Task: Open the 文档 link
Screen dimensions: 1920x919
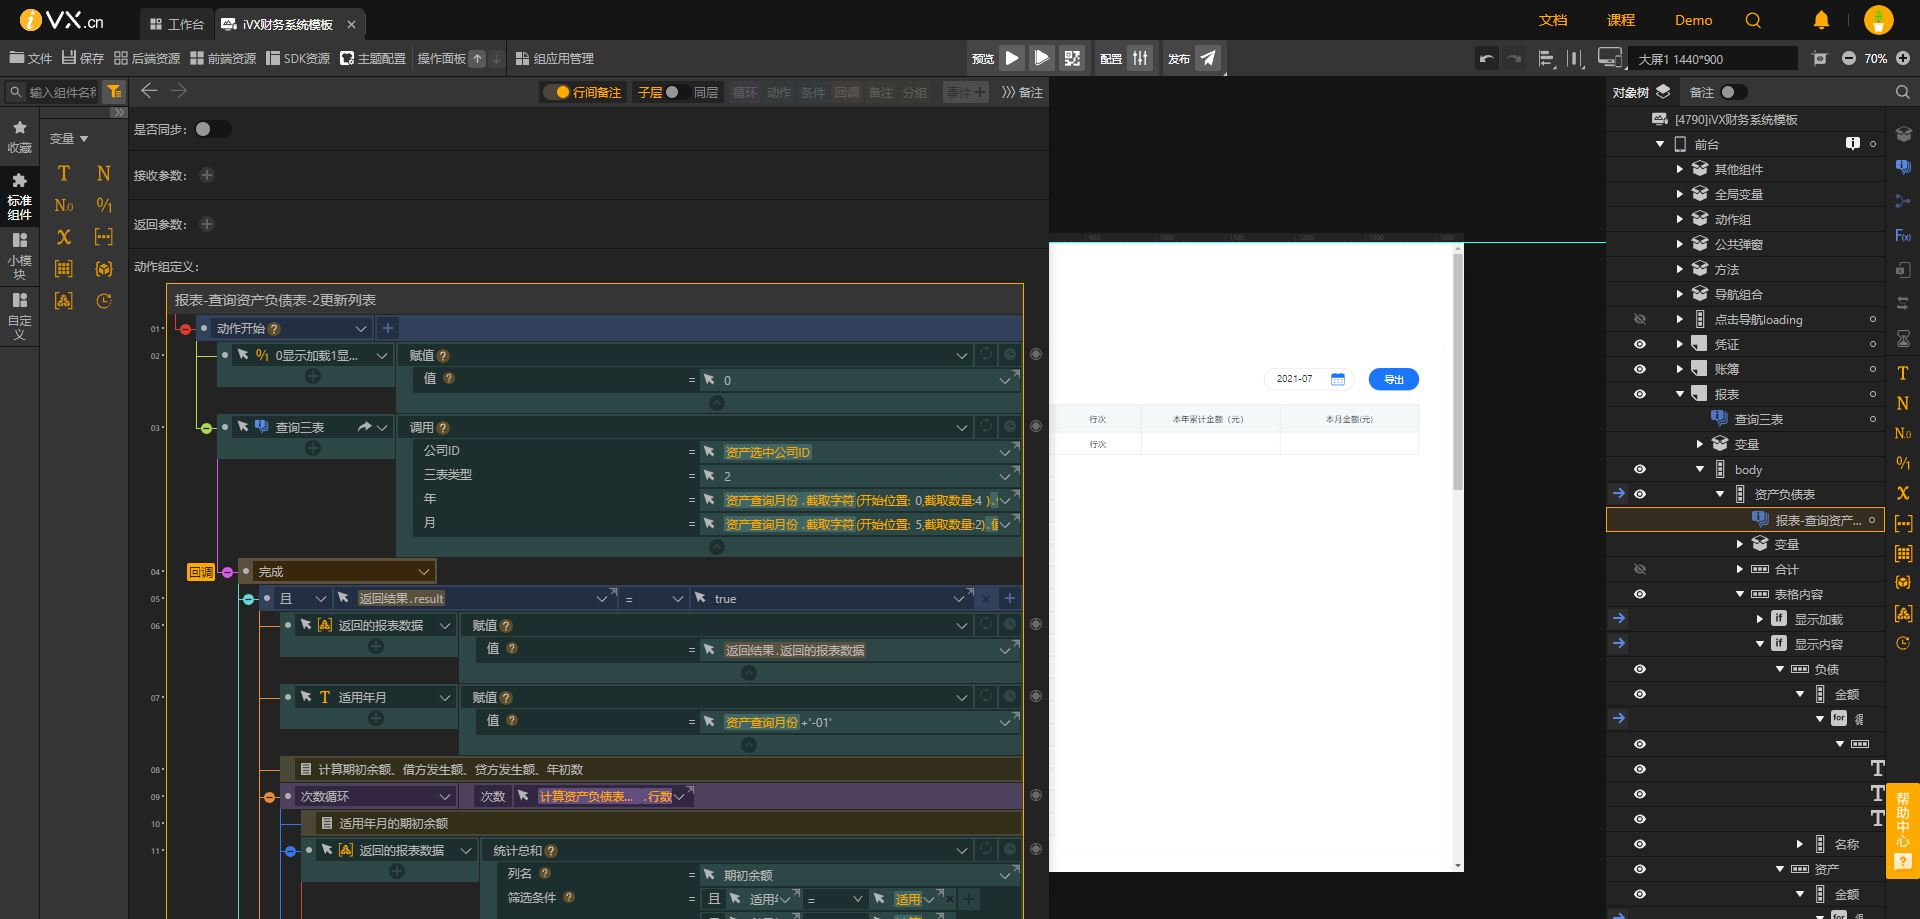Action: (x=1553, y=20)
